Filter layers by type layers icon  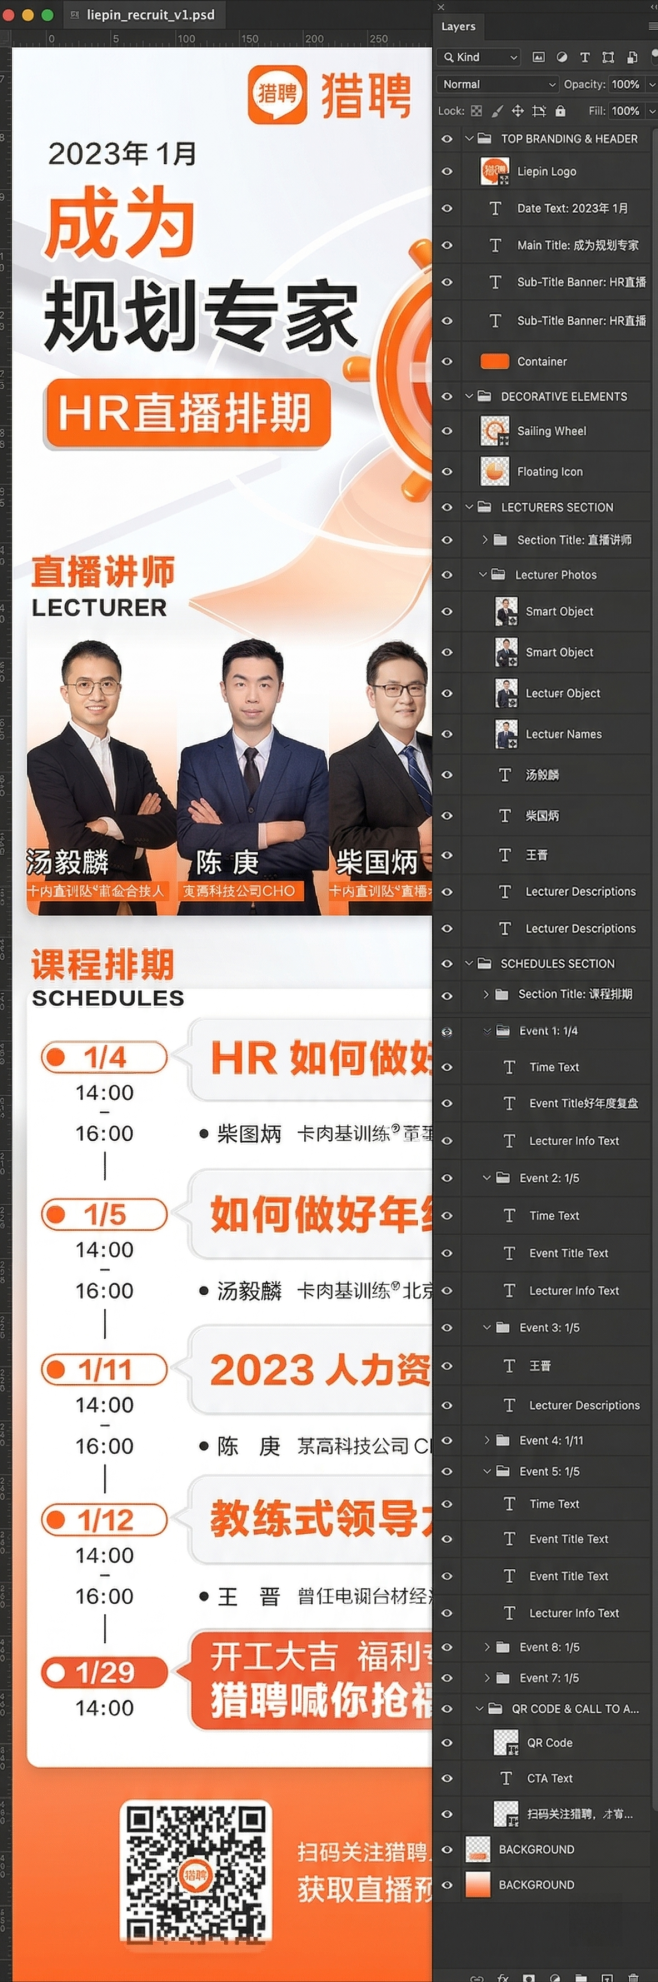[585, 57]
